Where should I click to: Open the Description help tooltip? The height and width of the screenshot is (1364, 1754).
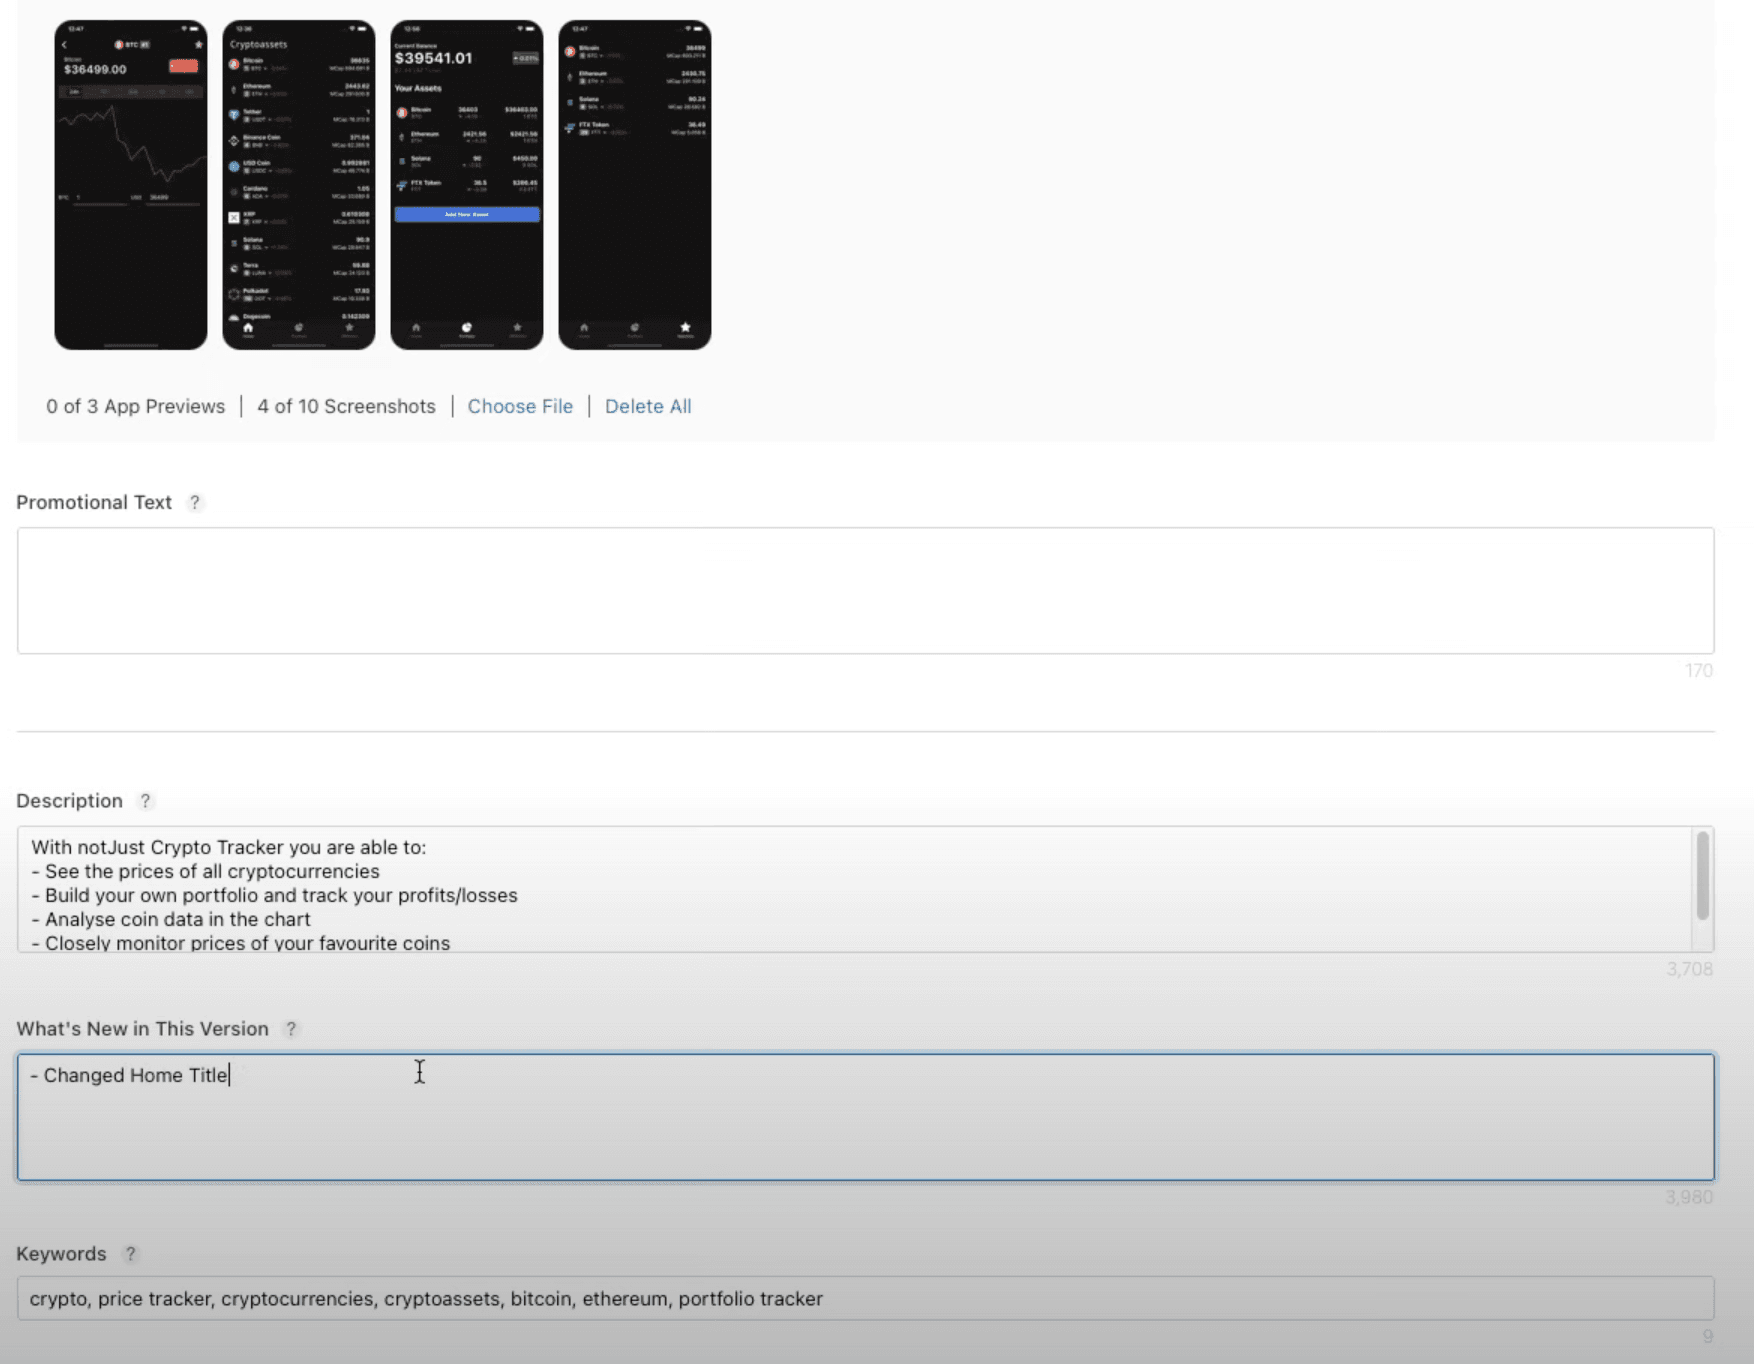145,801
